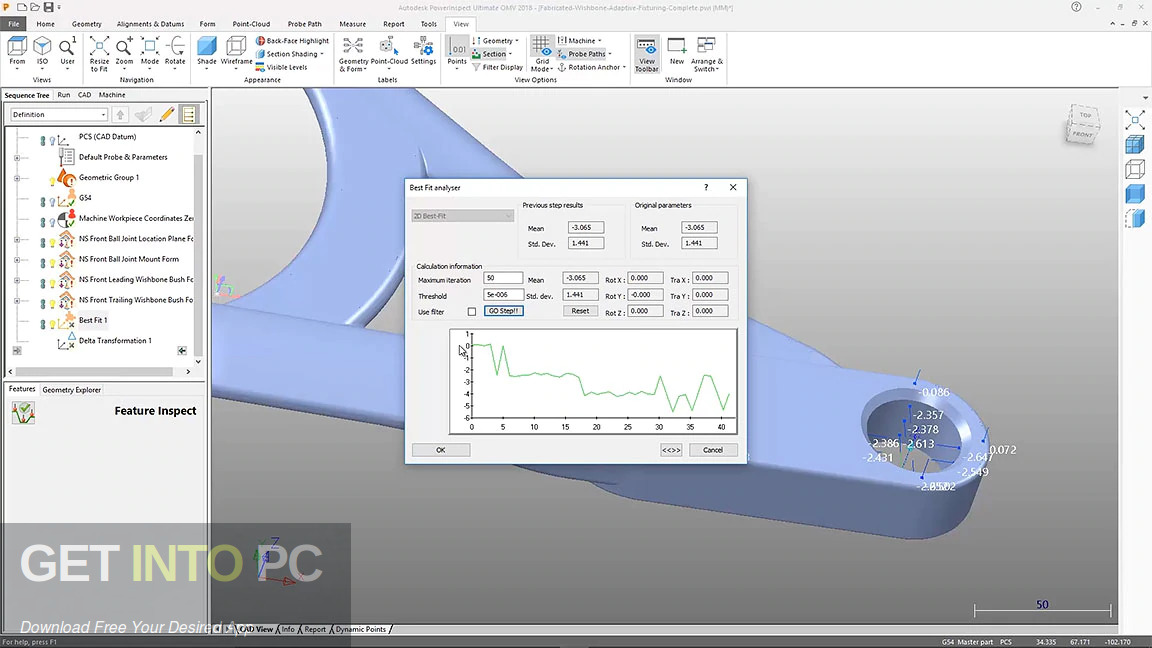Click Point-Cloud labels icon
This screenshot has height=648, width=1152.
coord(389,51)
